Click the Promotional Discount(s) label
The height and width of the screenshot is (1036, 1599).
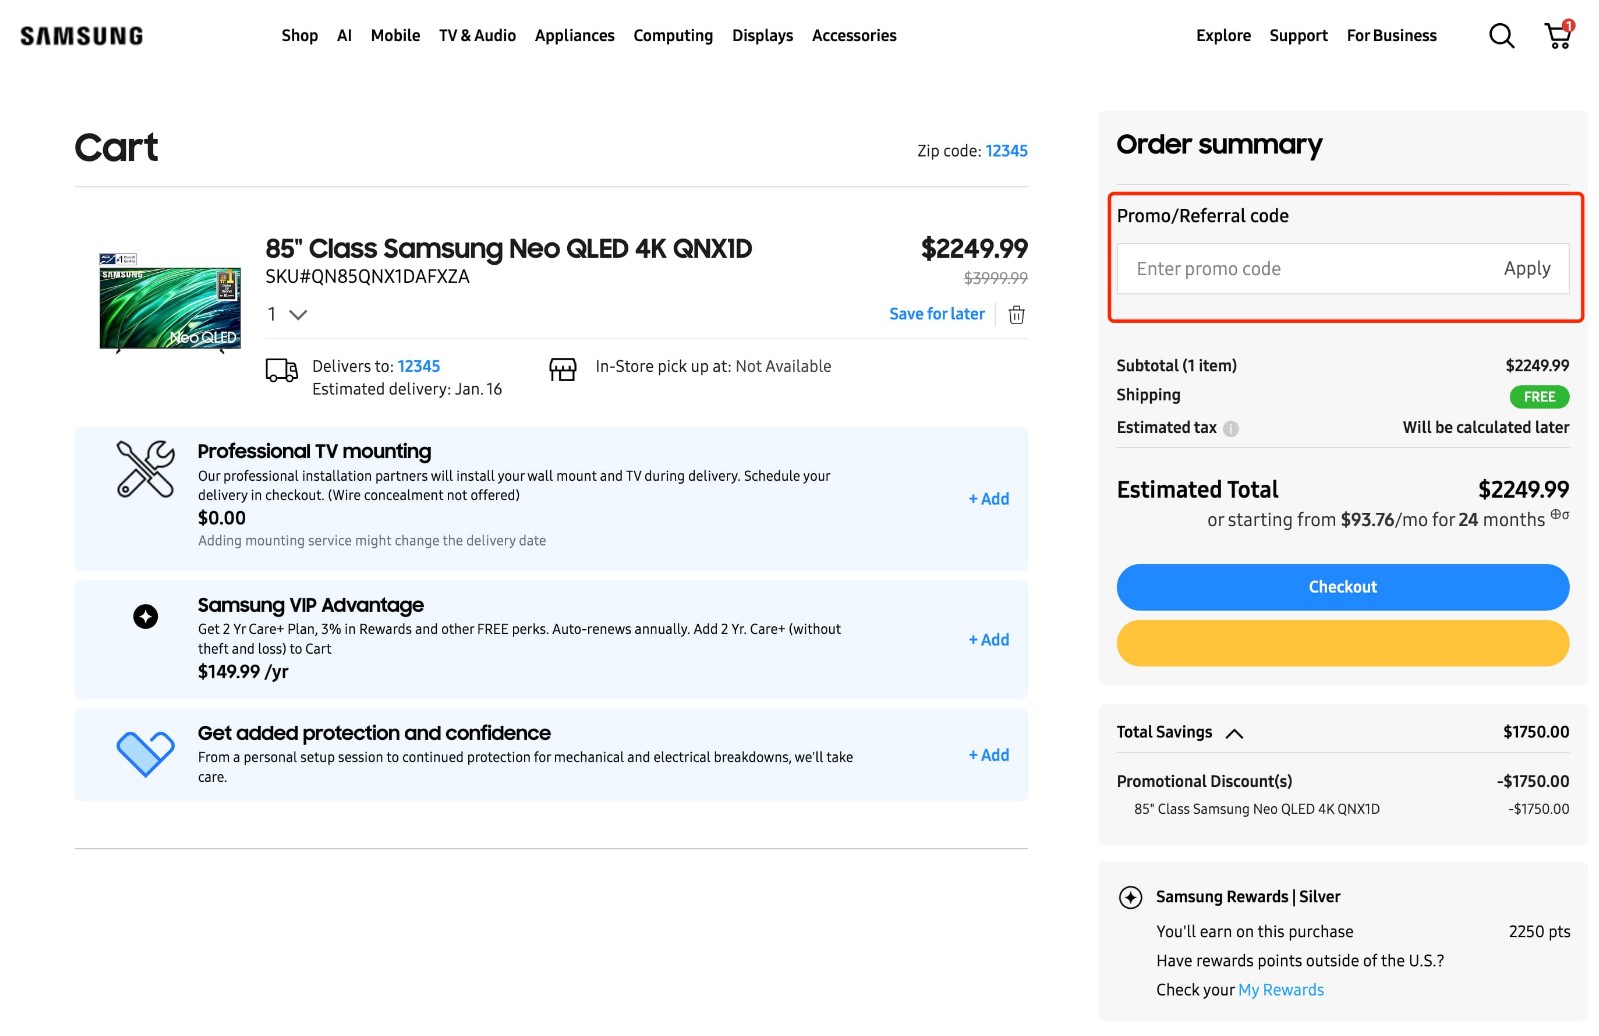(1204, 783)
